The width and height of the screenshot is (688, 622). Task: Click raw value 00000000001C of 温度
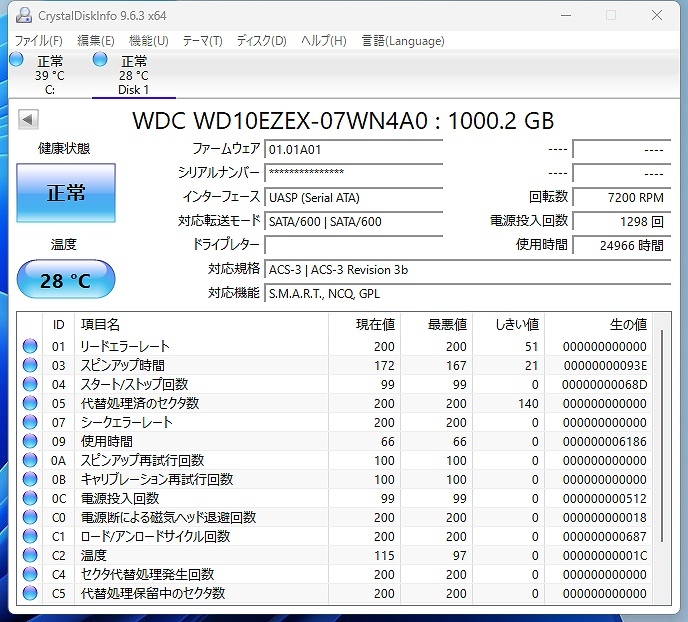[605, 555]
